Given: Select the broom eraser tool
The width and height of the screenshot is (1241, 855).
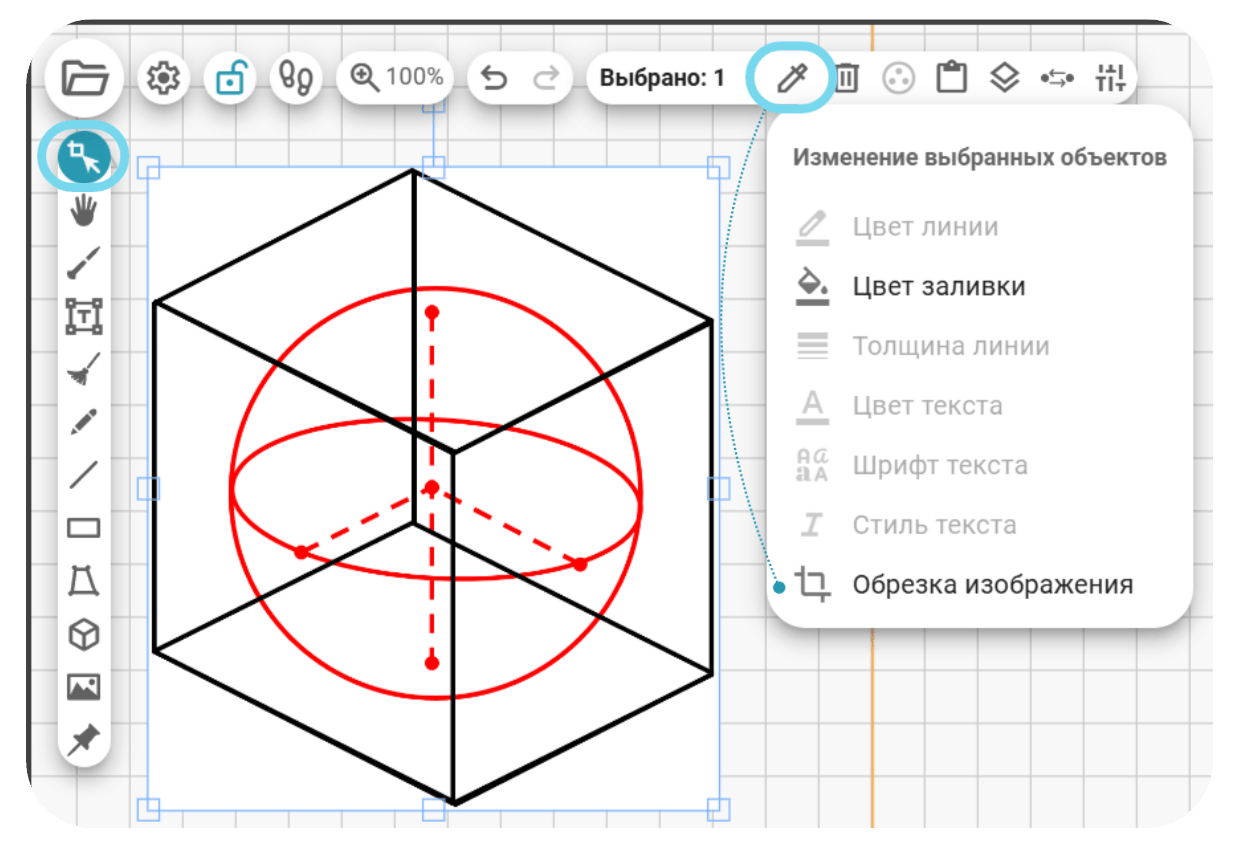Looking at the screenshot, I should [x=84, y=370].
